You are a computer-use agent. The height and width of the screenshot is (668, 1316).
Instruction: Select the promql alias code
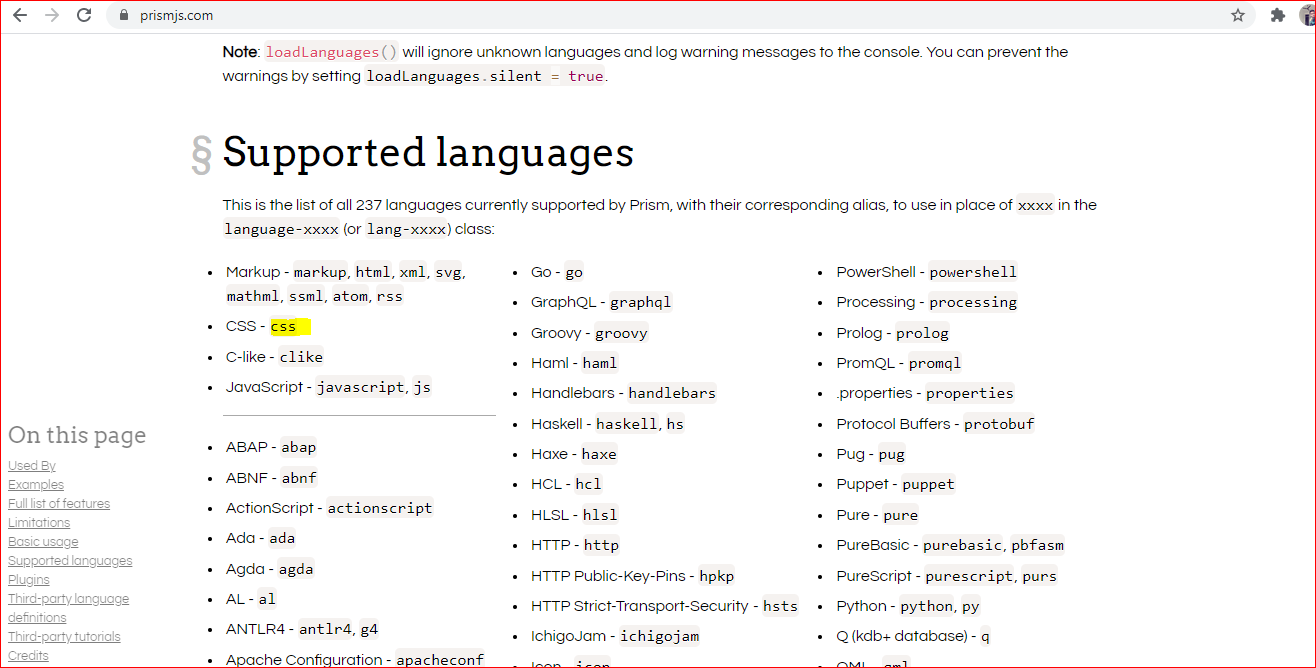(935, 363)
